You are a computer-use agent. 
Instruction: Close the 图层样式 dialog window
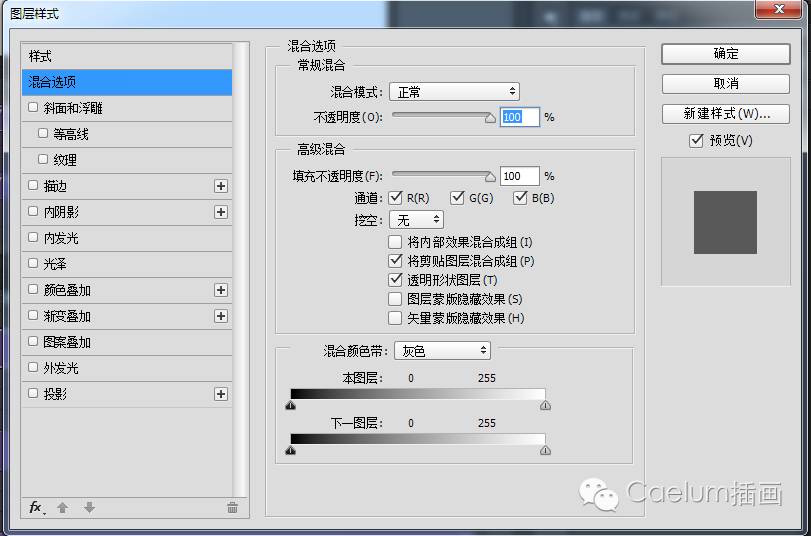pos(780,9)
